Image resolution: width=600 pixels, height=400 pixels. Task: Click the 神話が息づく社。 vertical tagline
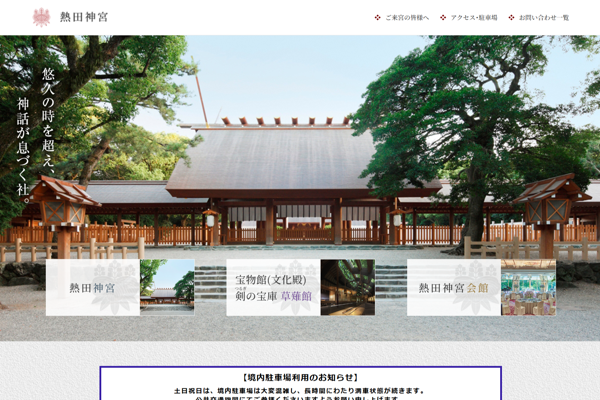click(x=23, y=152)
